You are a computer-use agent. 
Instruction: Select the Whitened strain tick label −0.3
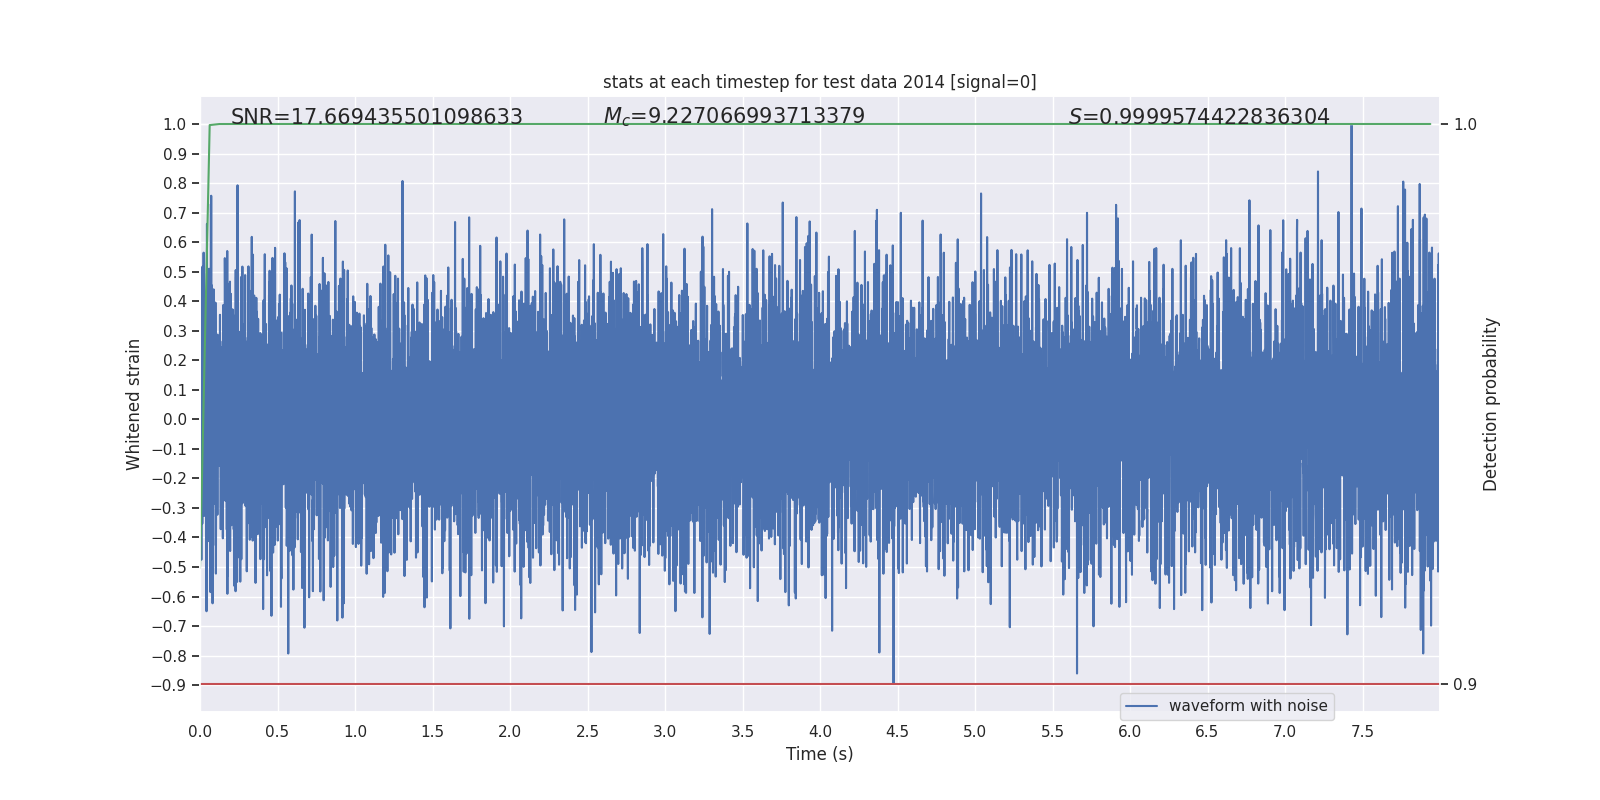[169, 508]
